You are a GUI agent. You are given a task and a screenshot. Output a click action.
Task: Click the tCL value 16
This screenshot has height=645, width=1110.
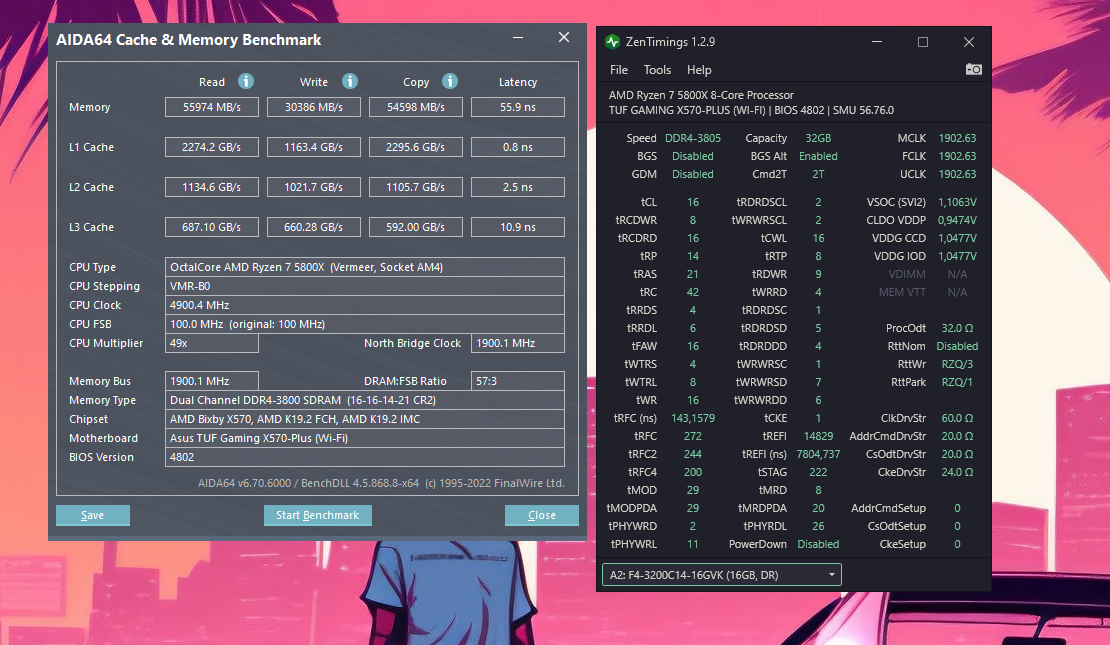click(692, 202)
